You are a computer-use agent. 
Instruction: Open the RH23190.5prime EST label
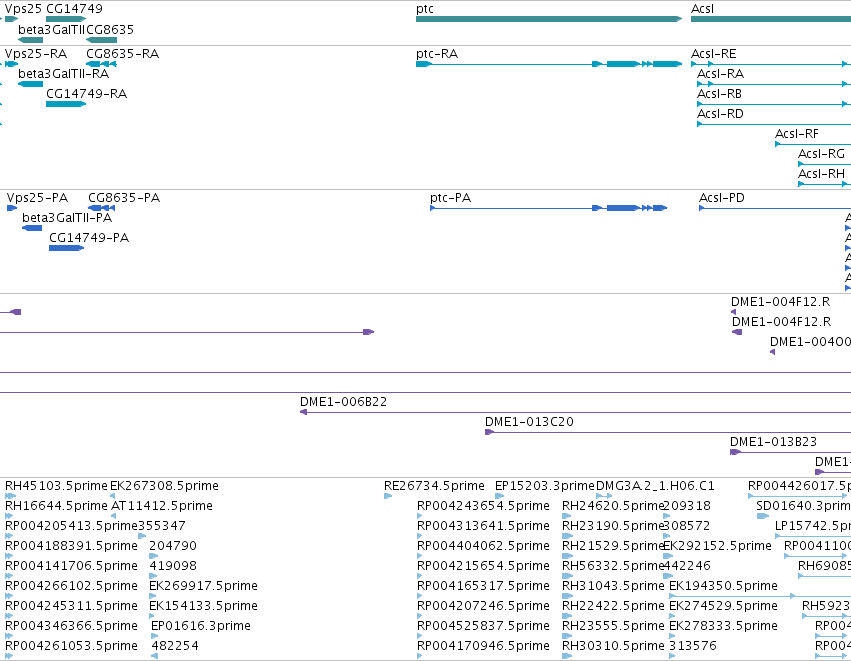(x=613, y=526)
